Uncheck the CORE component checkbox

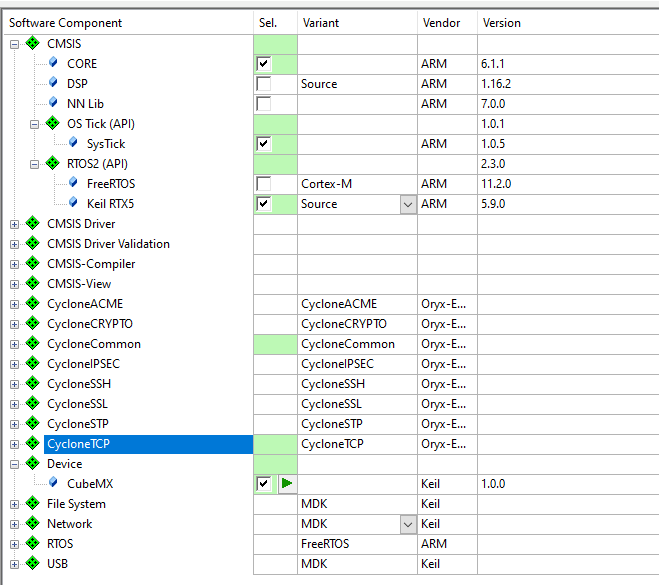coord(264,64)
